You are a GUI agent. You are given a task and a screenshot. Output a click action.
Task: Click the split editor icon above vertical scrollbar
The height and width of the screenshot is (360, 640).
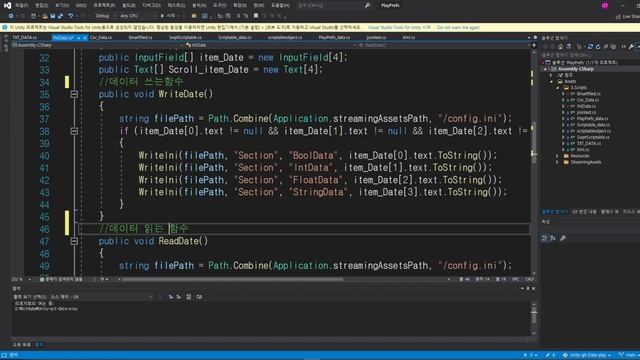[x=533, y=45]
